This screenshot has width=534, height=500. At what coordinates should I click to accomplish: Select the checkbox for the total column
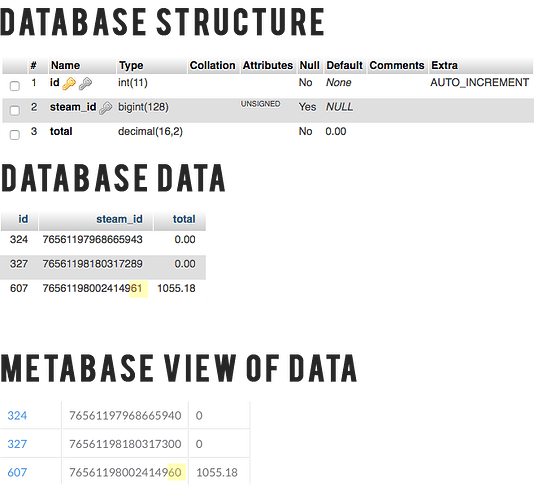coord(15,135)
